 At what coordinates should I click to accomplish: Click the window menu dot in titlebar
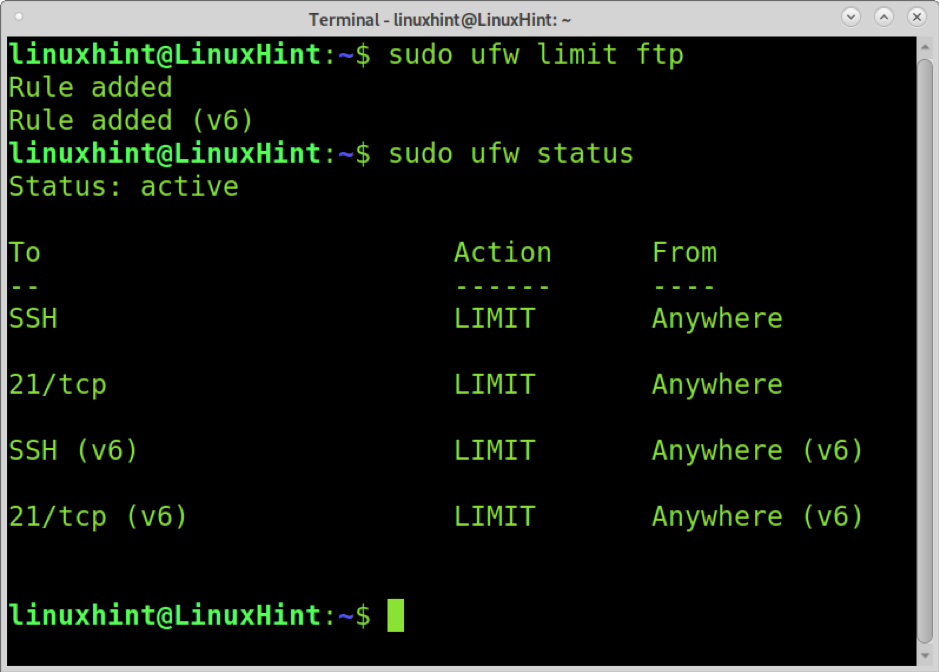point(19,17)
